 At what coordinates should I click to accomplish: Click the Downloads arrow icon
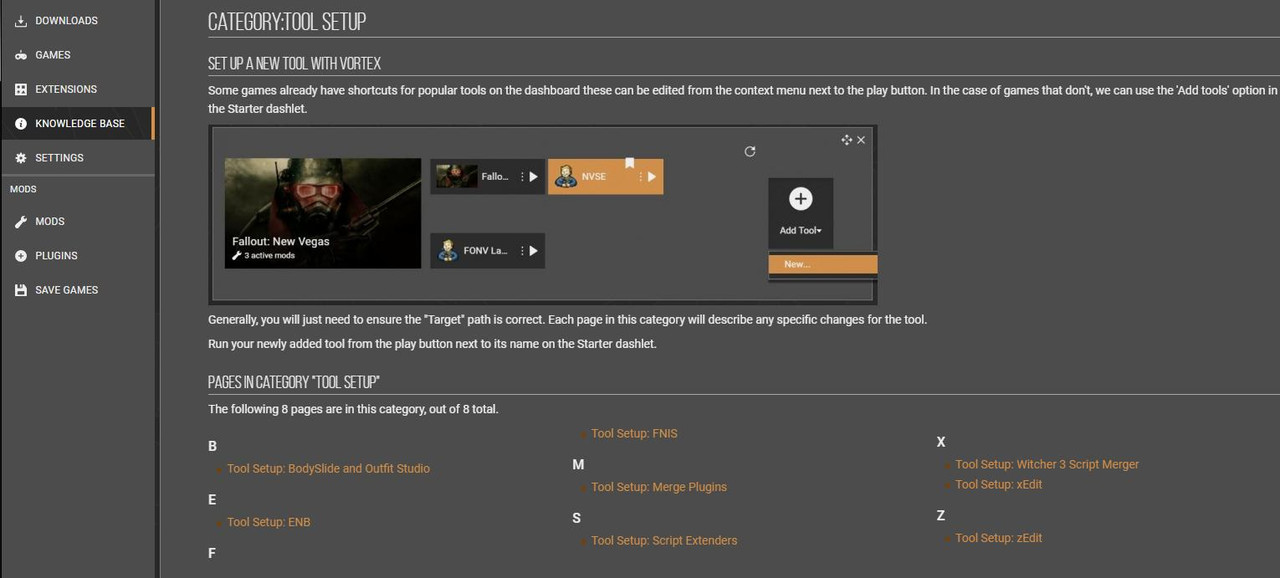21,21
